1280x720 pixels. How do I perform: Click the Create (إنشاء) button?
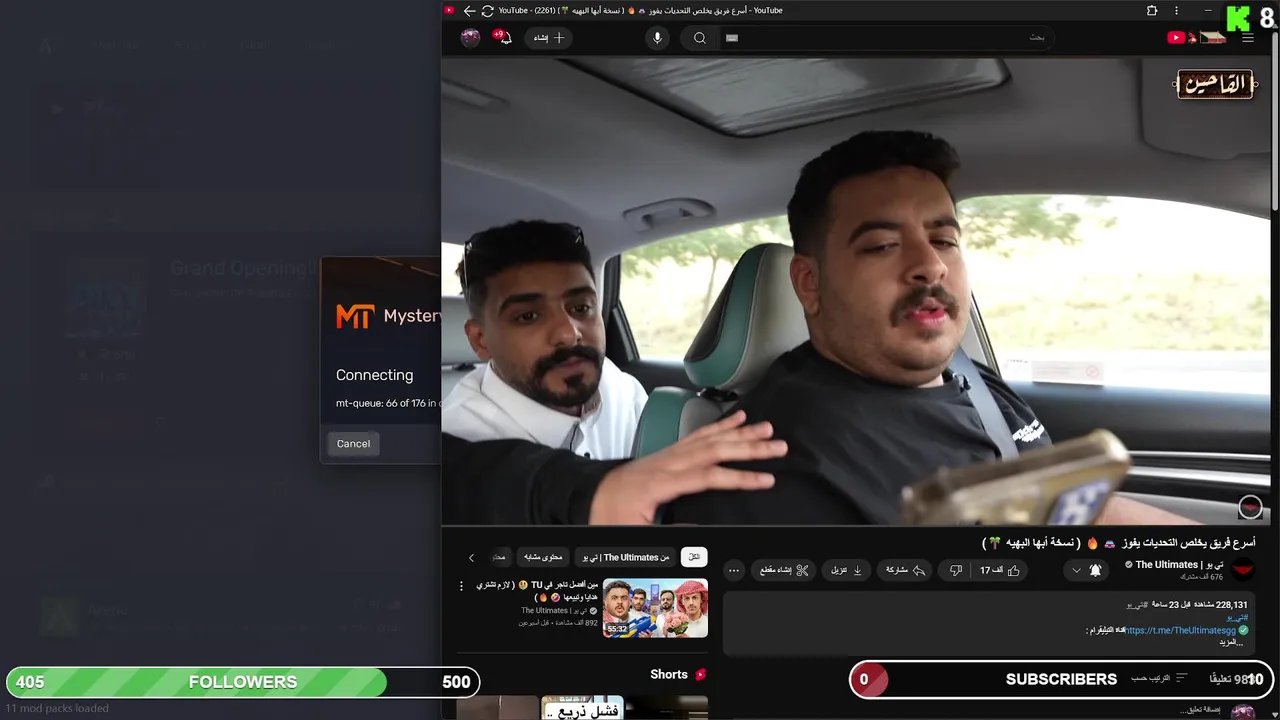tap(550, 38)
